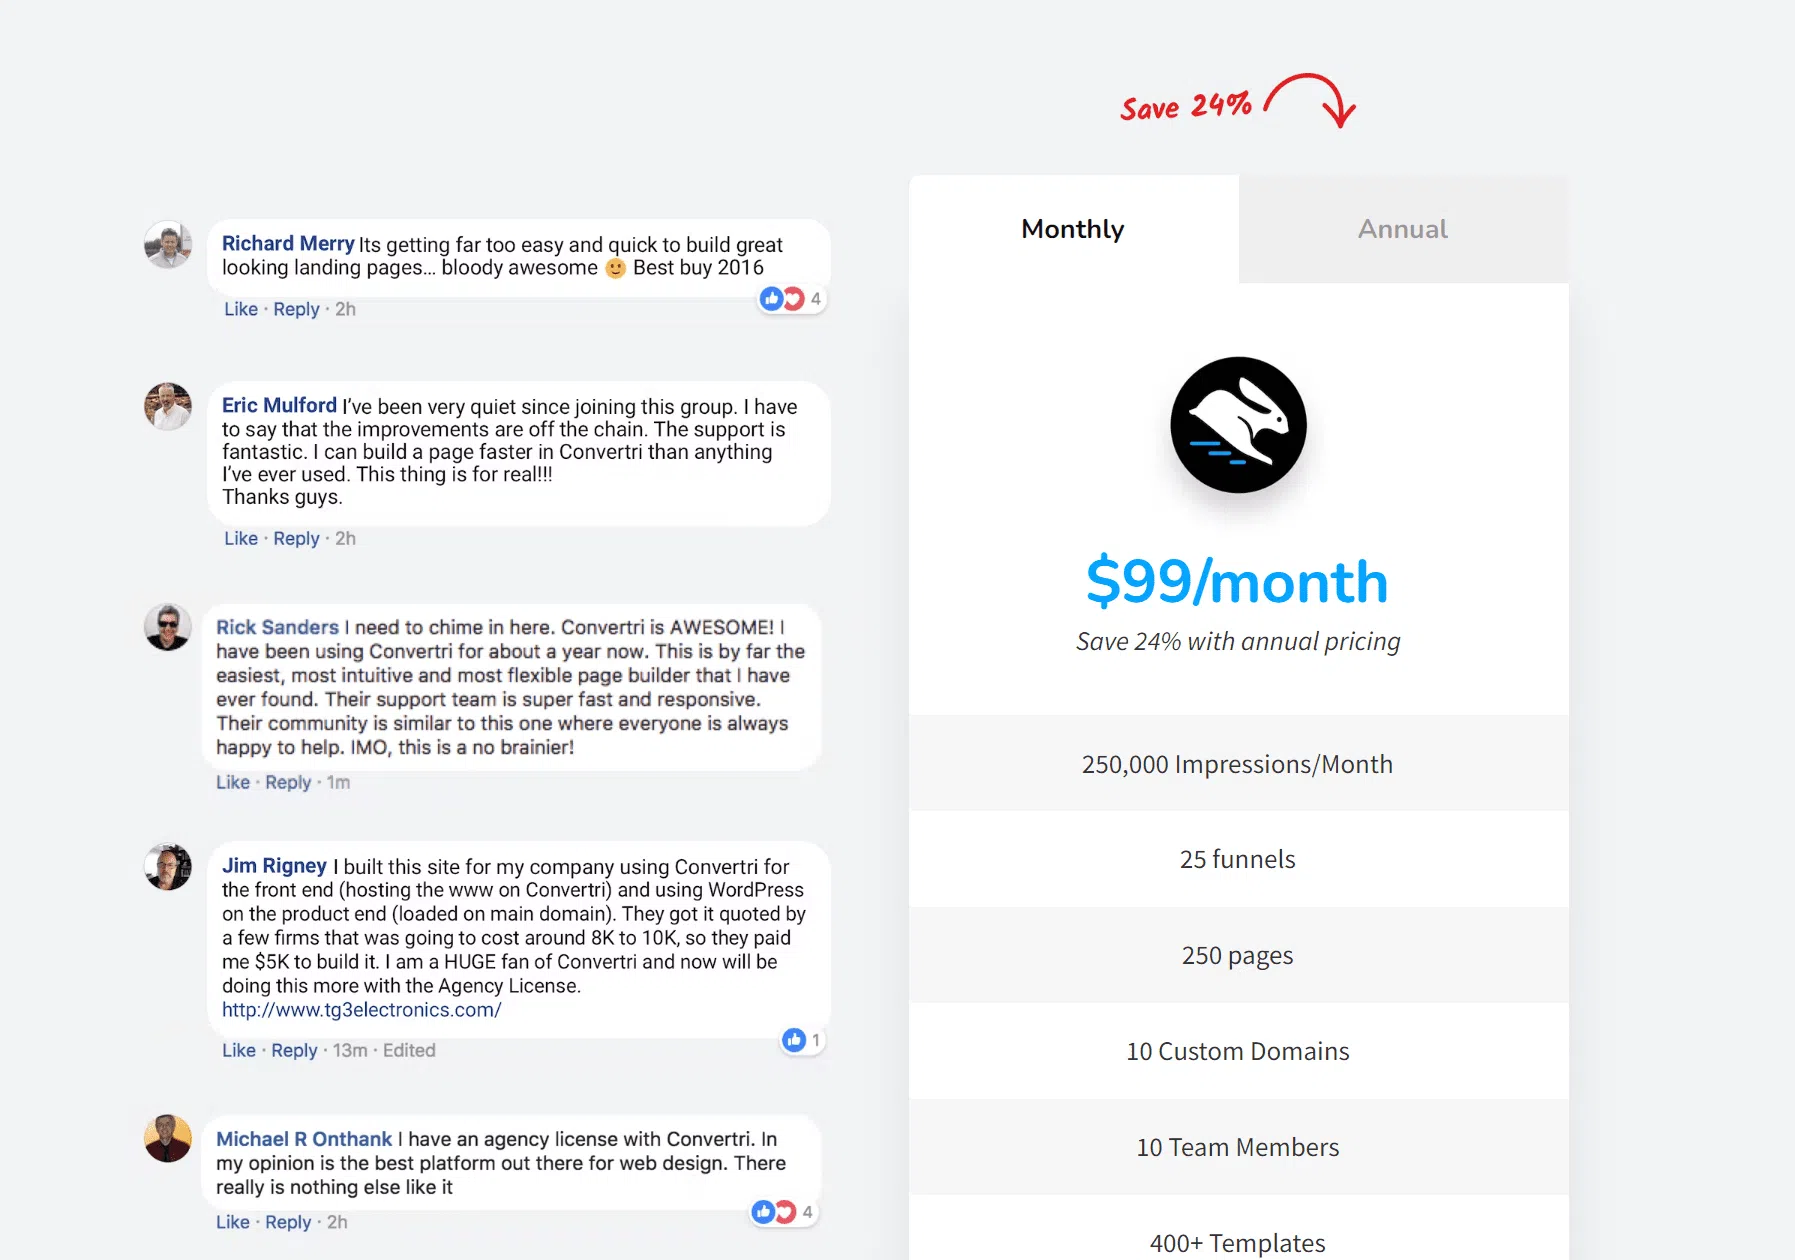The width and height of the screenshot is (1795, 1260).
Task: Click the '250,000 Impressions/Month' row
Action: click(x=1238, y=764)
